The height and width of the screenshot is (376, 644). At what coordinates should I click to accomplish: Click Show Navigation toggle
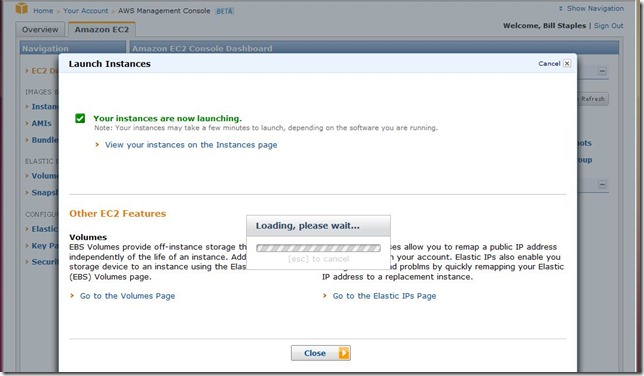pos(591,8)
